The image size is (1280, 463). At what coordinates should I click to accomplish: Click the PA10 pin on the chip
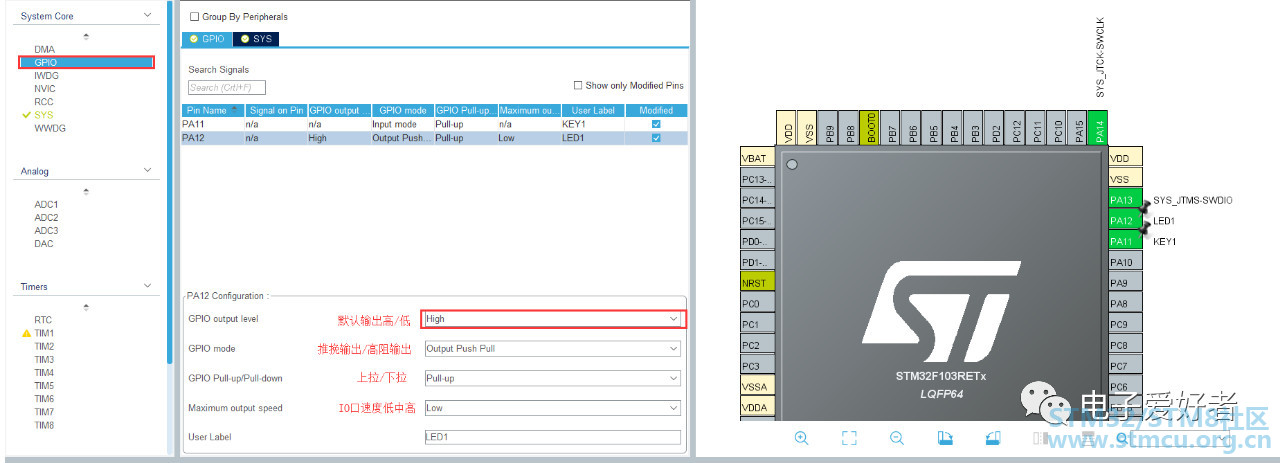(x=1125, y=262)
